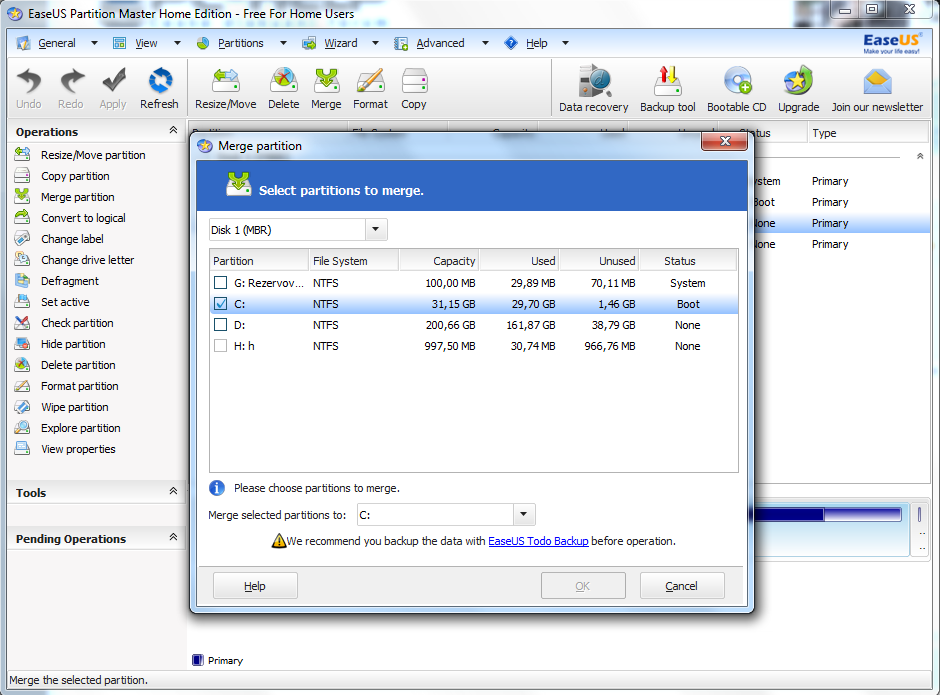Viewport: 943px width, 698px height.
Task: Expand the Merge selected partitions to dropdown
Action: click(x=525, y=515)
